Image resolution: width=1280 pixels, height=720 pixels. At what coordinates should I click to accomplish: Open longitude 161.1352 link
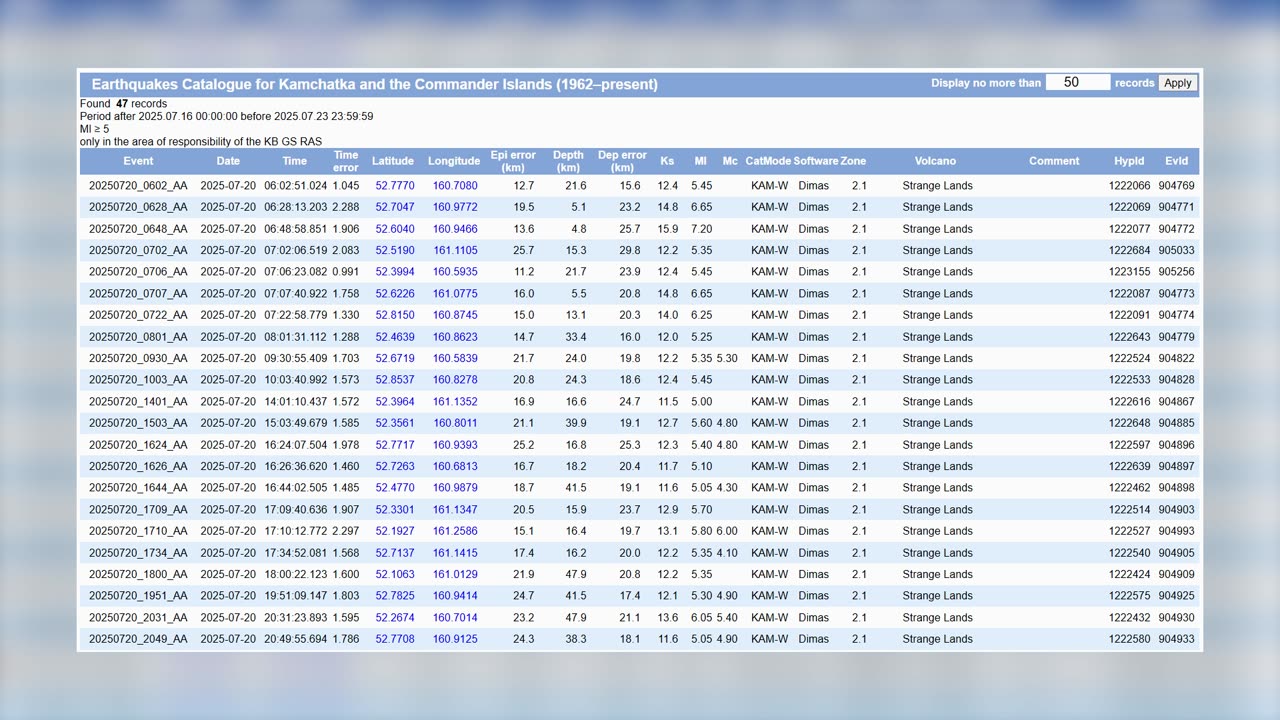tap(455, 402)
